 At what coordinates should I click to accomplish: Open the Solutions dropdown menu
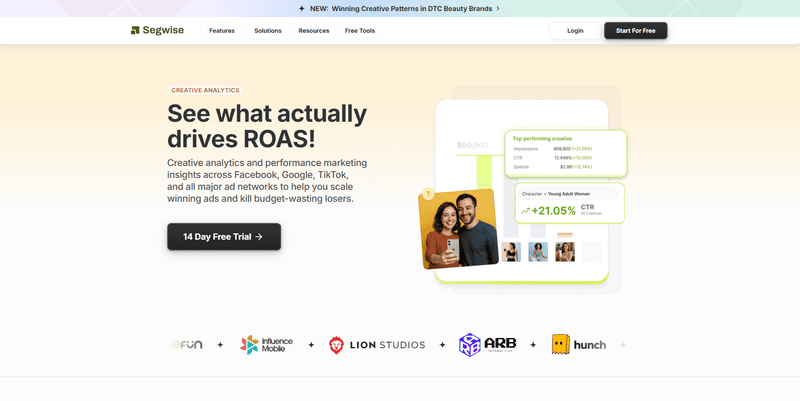[x=267, y=31]
